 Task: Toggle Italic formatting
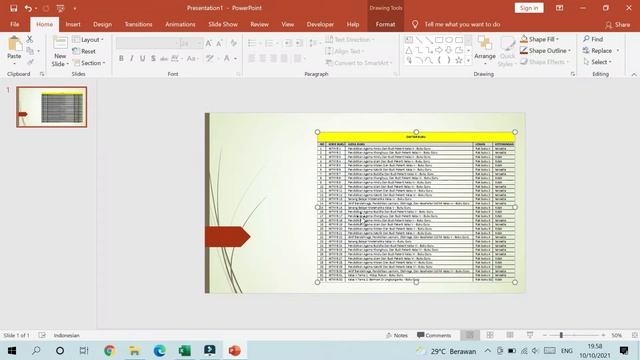131,59
